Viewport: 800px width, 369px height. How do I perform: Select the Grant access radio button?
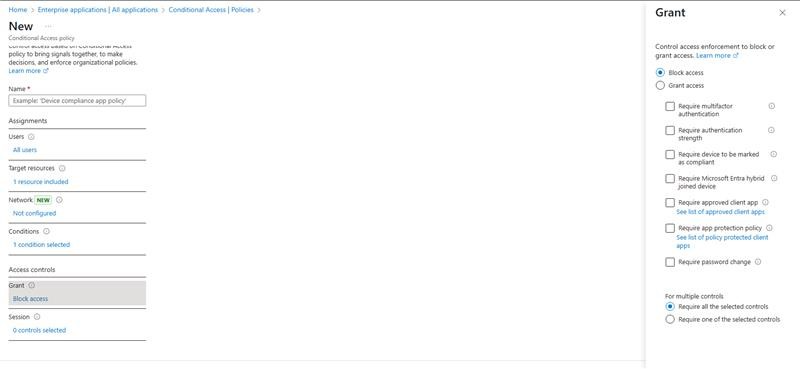tap(660, 85)
